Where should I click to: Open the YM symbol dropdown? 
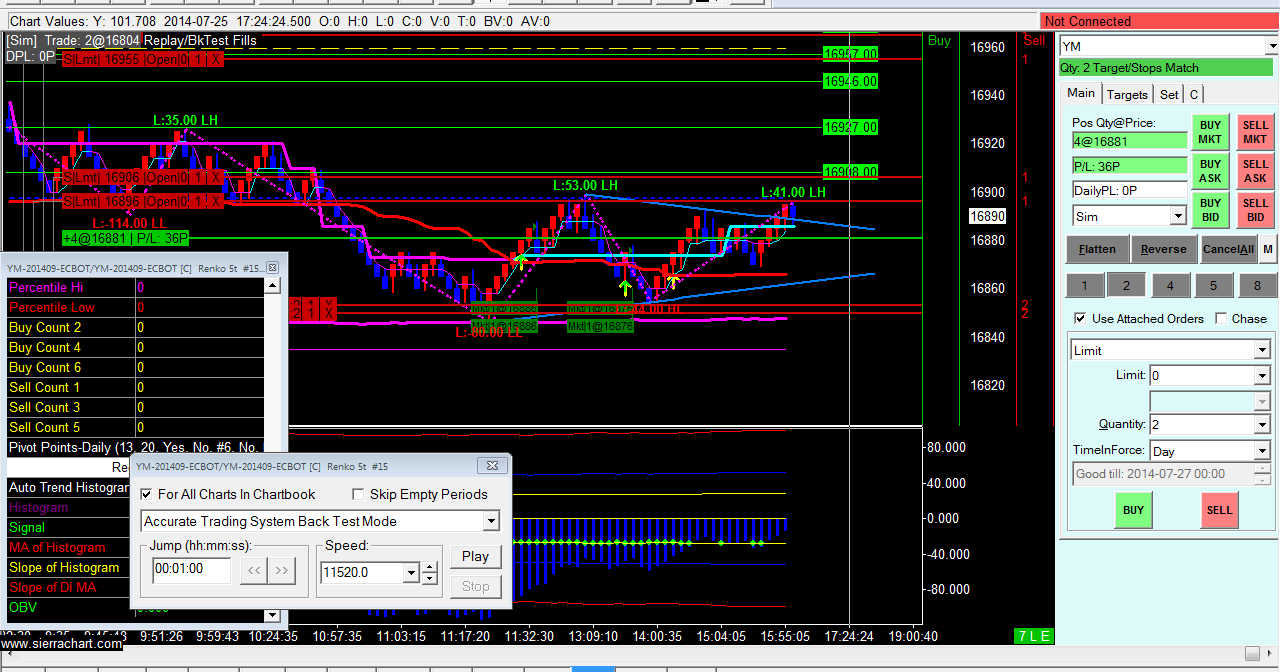(1271, 46)
